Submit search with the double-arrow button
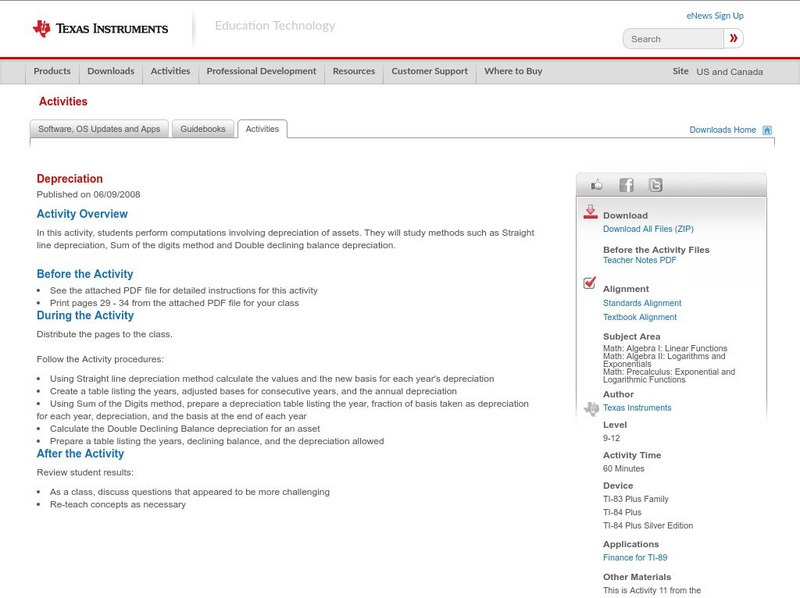This screenshot has width=800, height=598. 733,38
